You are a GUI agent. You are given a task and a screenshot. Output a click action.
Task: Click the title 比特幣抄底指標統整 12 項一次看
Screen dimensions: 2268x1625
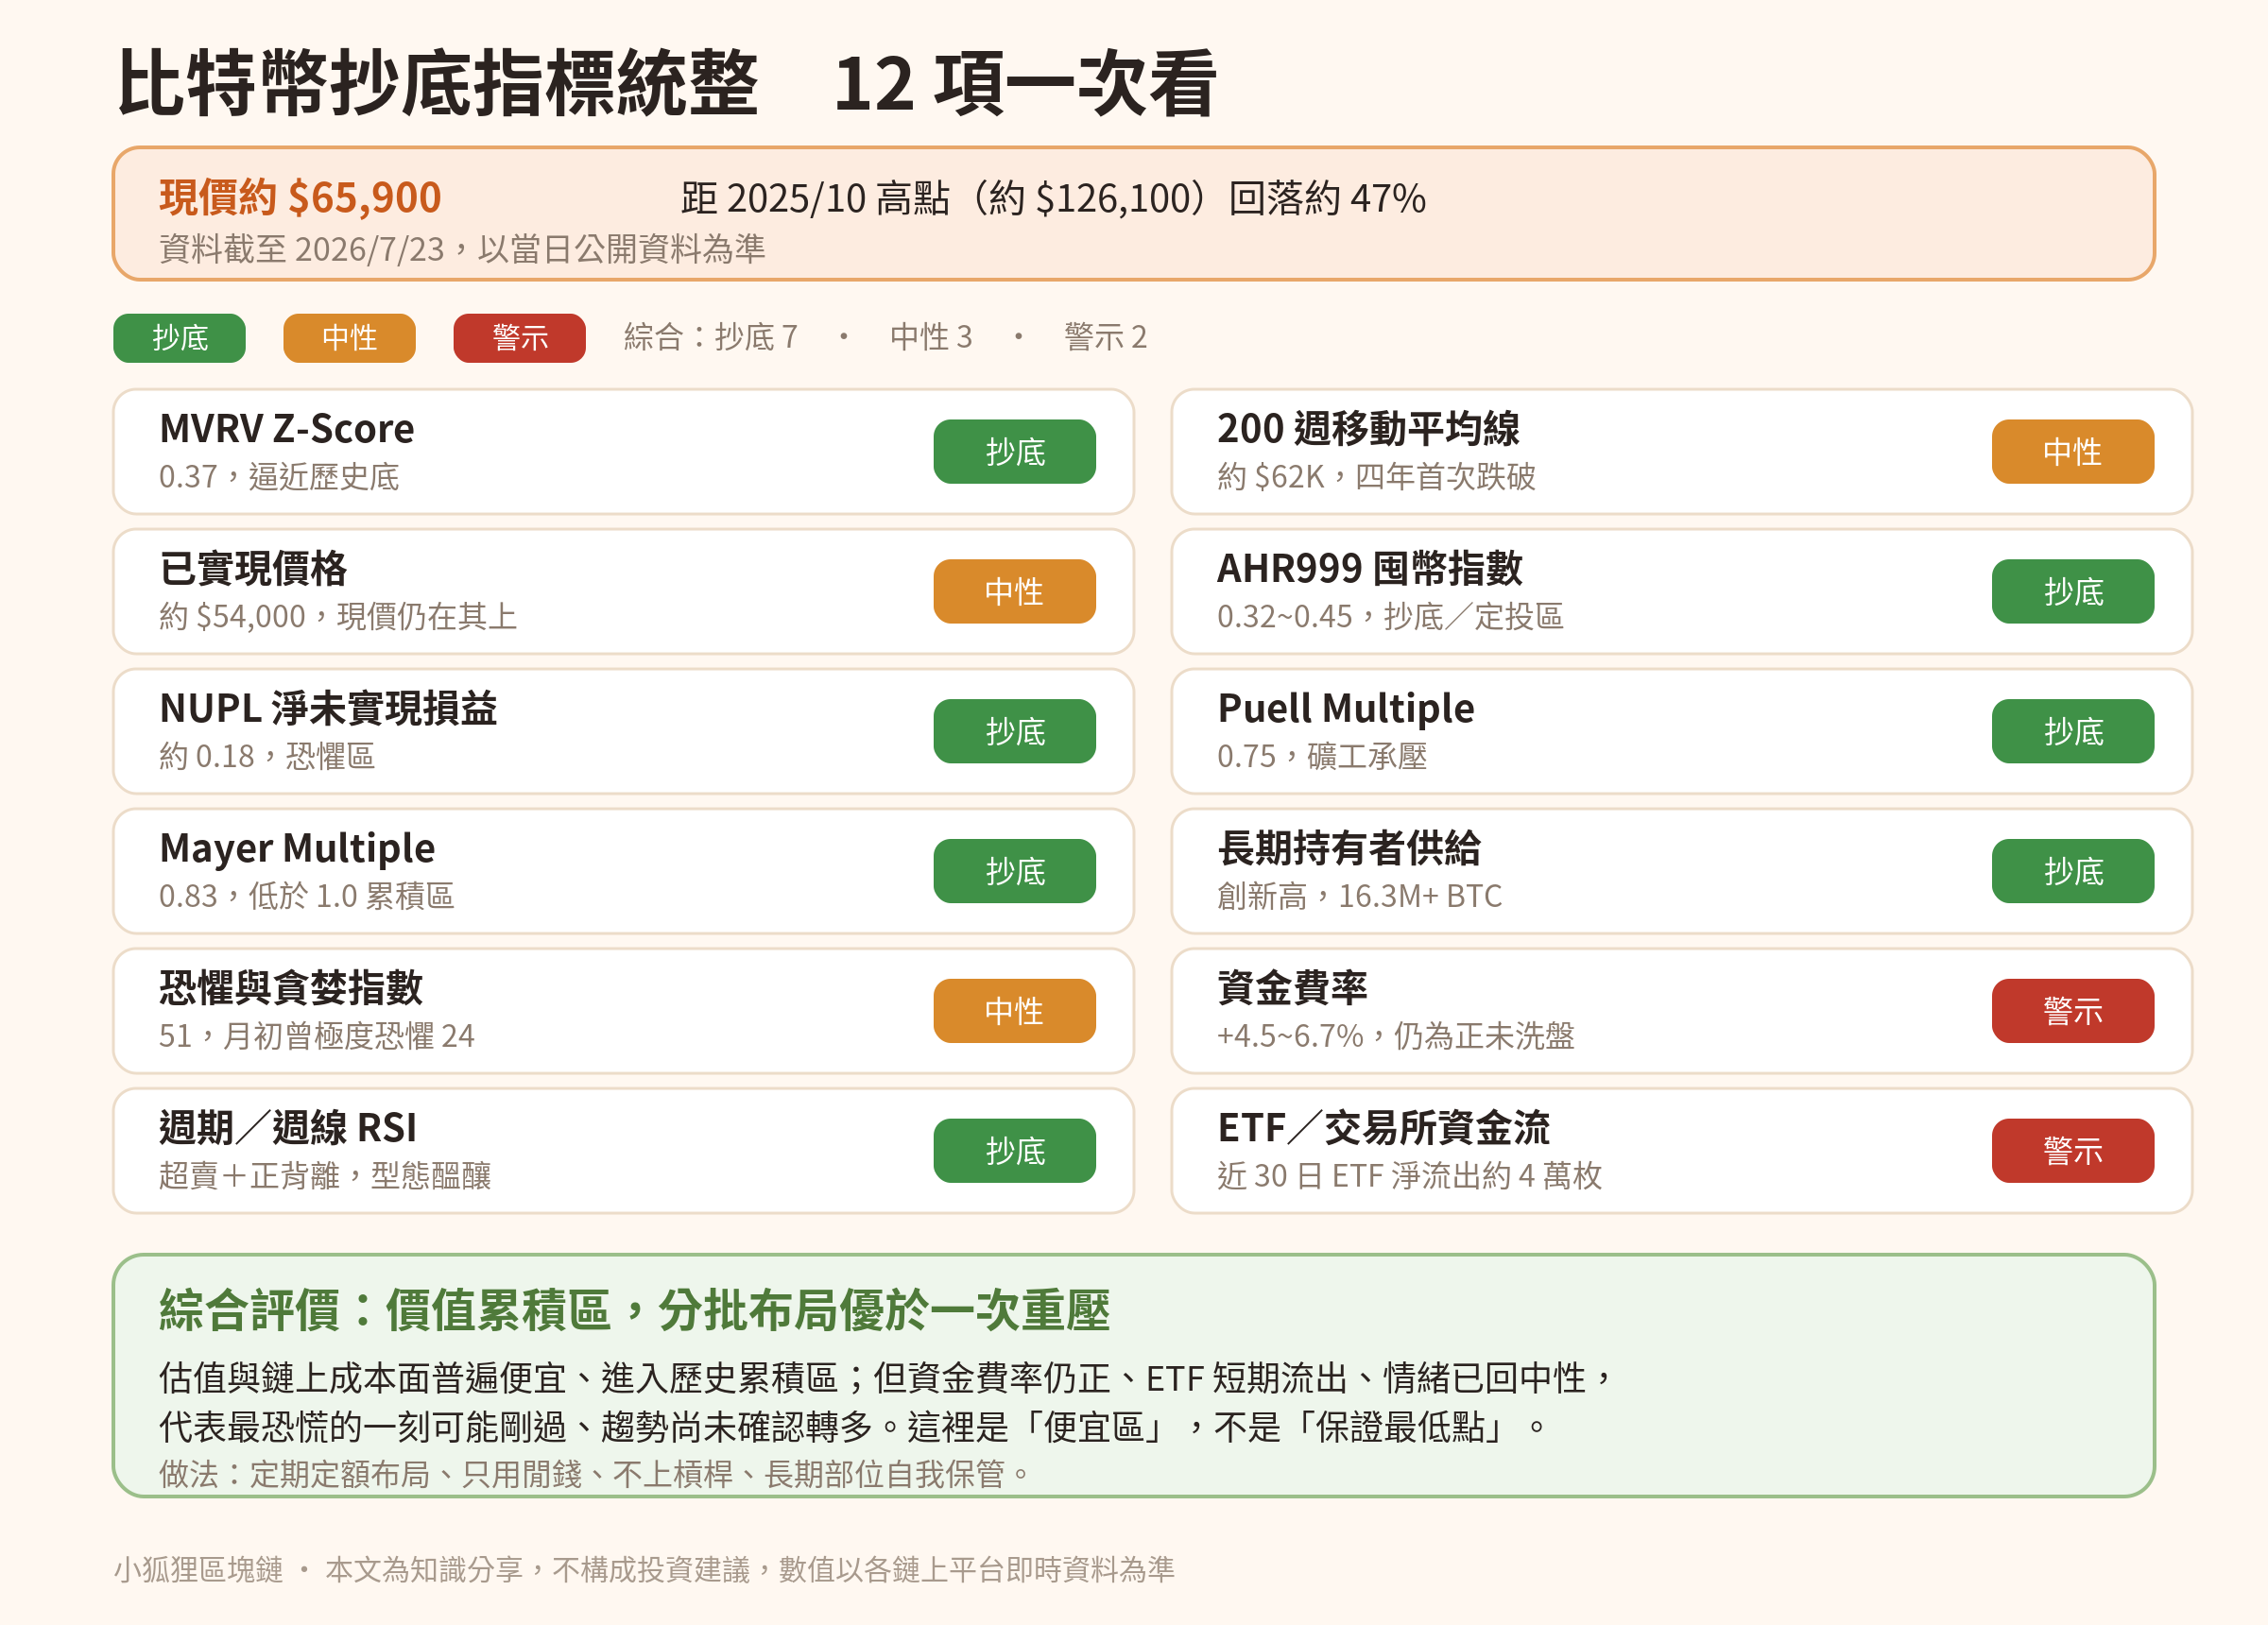666,84
